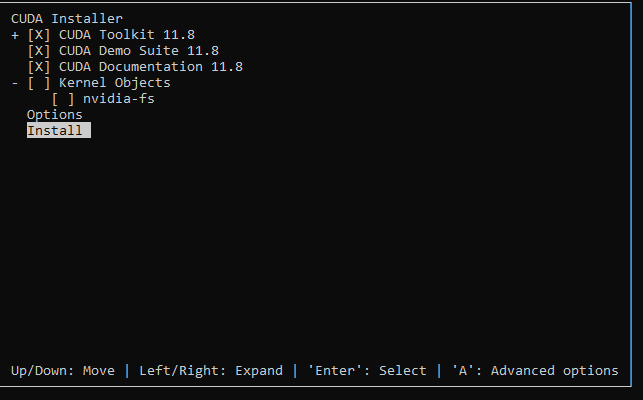643x400 pixels.
Task: Select the CUDA Documentation 11.8 label
Action: tap(150, 67)
